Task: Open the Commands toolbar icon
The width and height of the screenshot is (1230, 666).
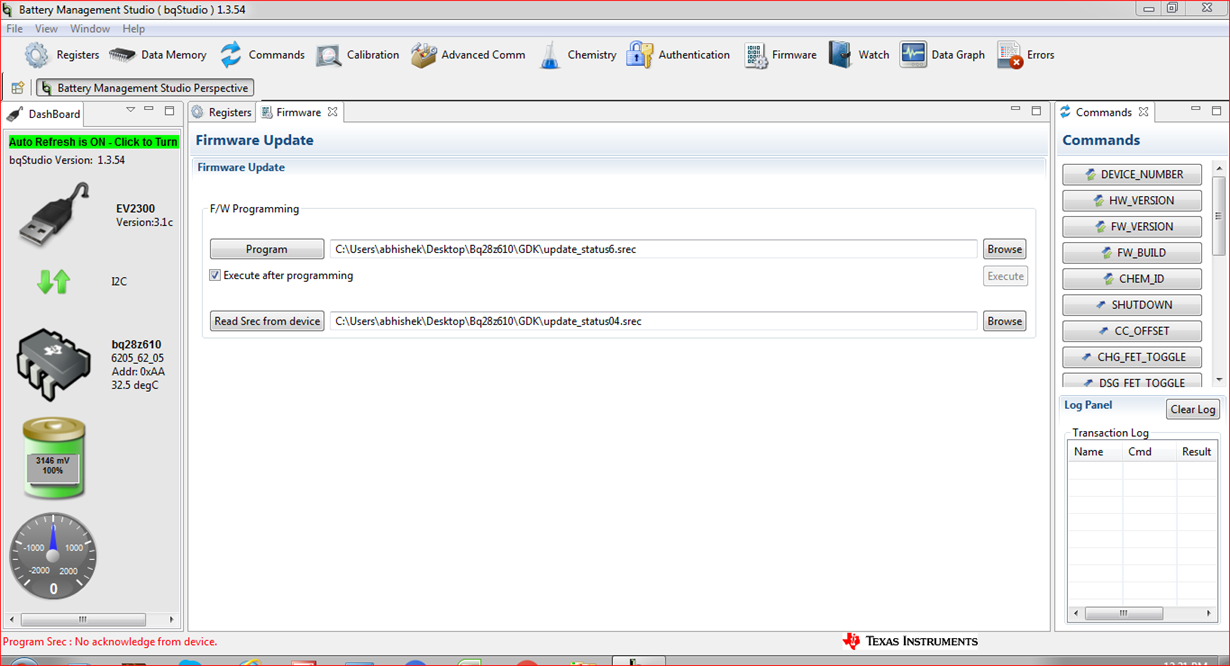Action: (231, 55)
